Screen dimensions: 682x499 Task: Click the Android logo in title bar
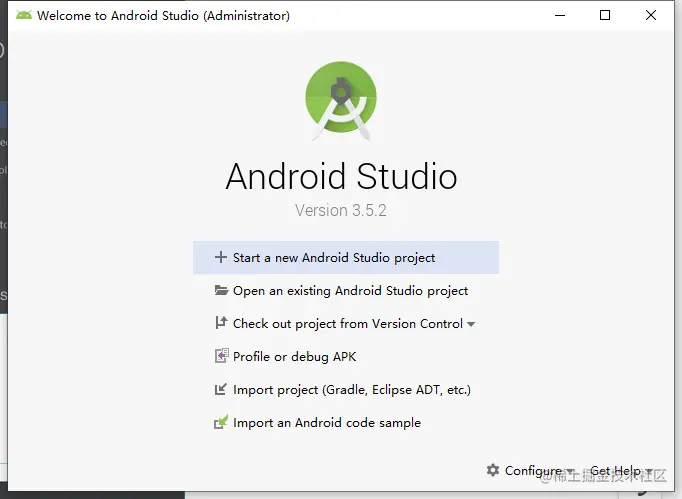(24, 15)
